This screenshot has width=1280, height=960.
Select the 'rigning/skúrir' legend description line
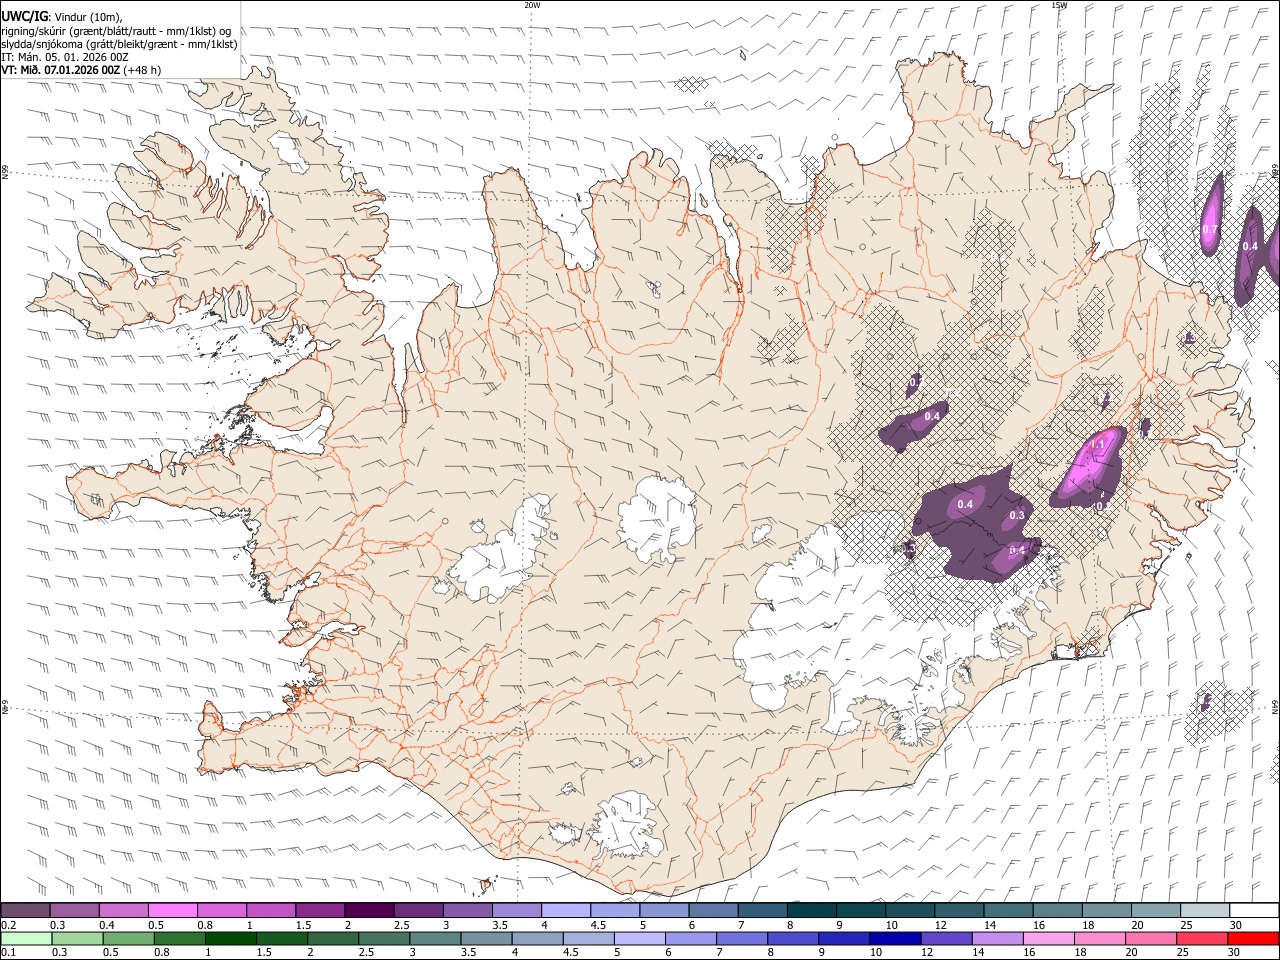tap(116, 30)
